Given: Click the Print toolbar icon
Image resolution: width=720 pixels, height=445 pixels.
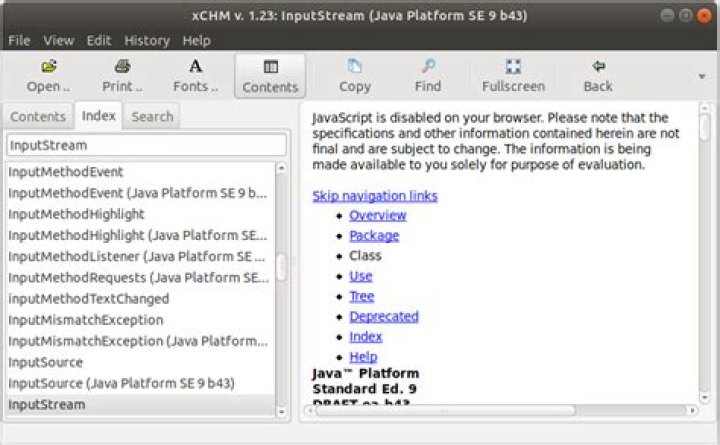Looking at the screenshot, I should (x=122, y=67).
